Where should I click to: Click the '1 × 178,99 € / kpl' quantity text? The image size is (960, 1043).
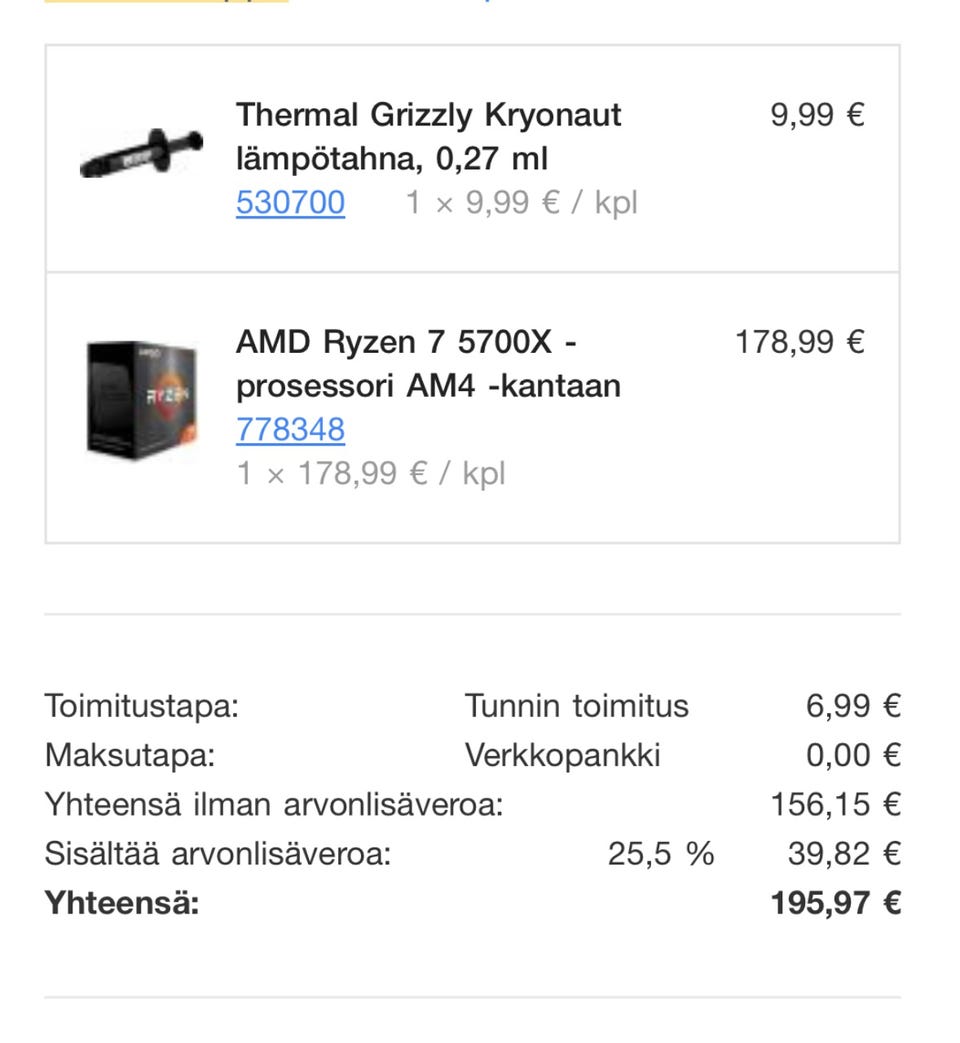coord(371,472)
